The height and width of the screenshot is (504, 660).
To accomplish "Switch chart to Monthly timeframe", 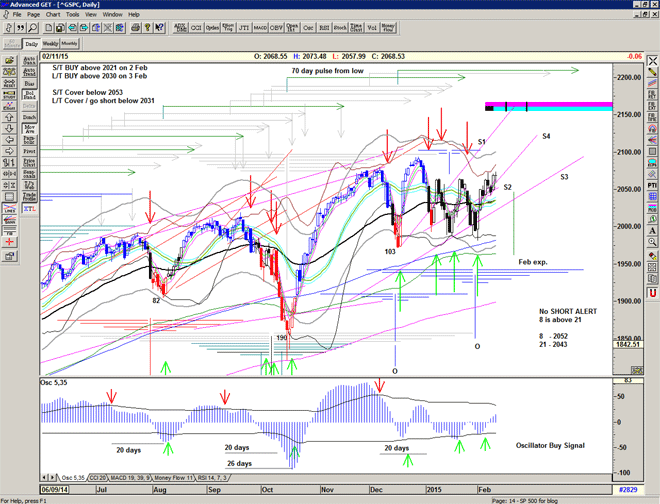I will (70, 44).
